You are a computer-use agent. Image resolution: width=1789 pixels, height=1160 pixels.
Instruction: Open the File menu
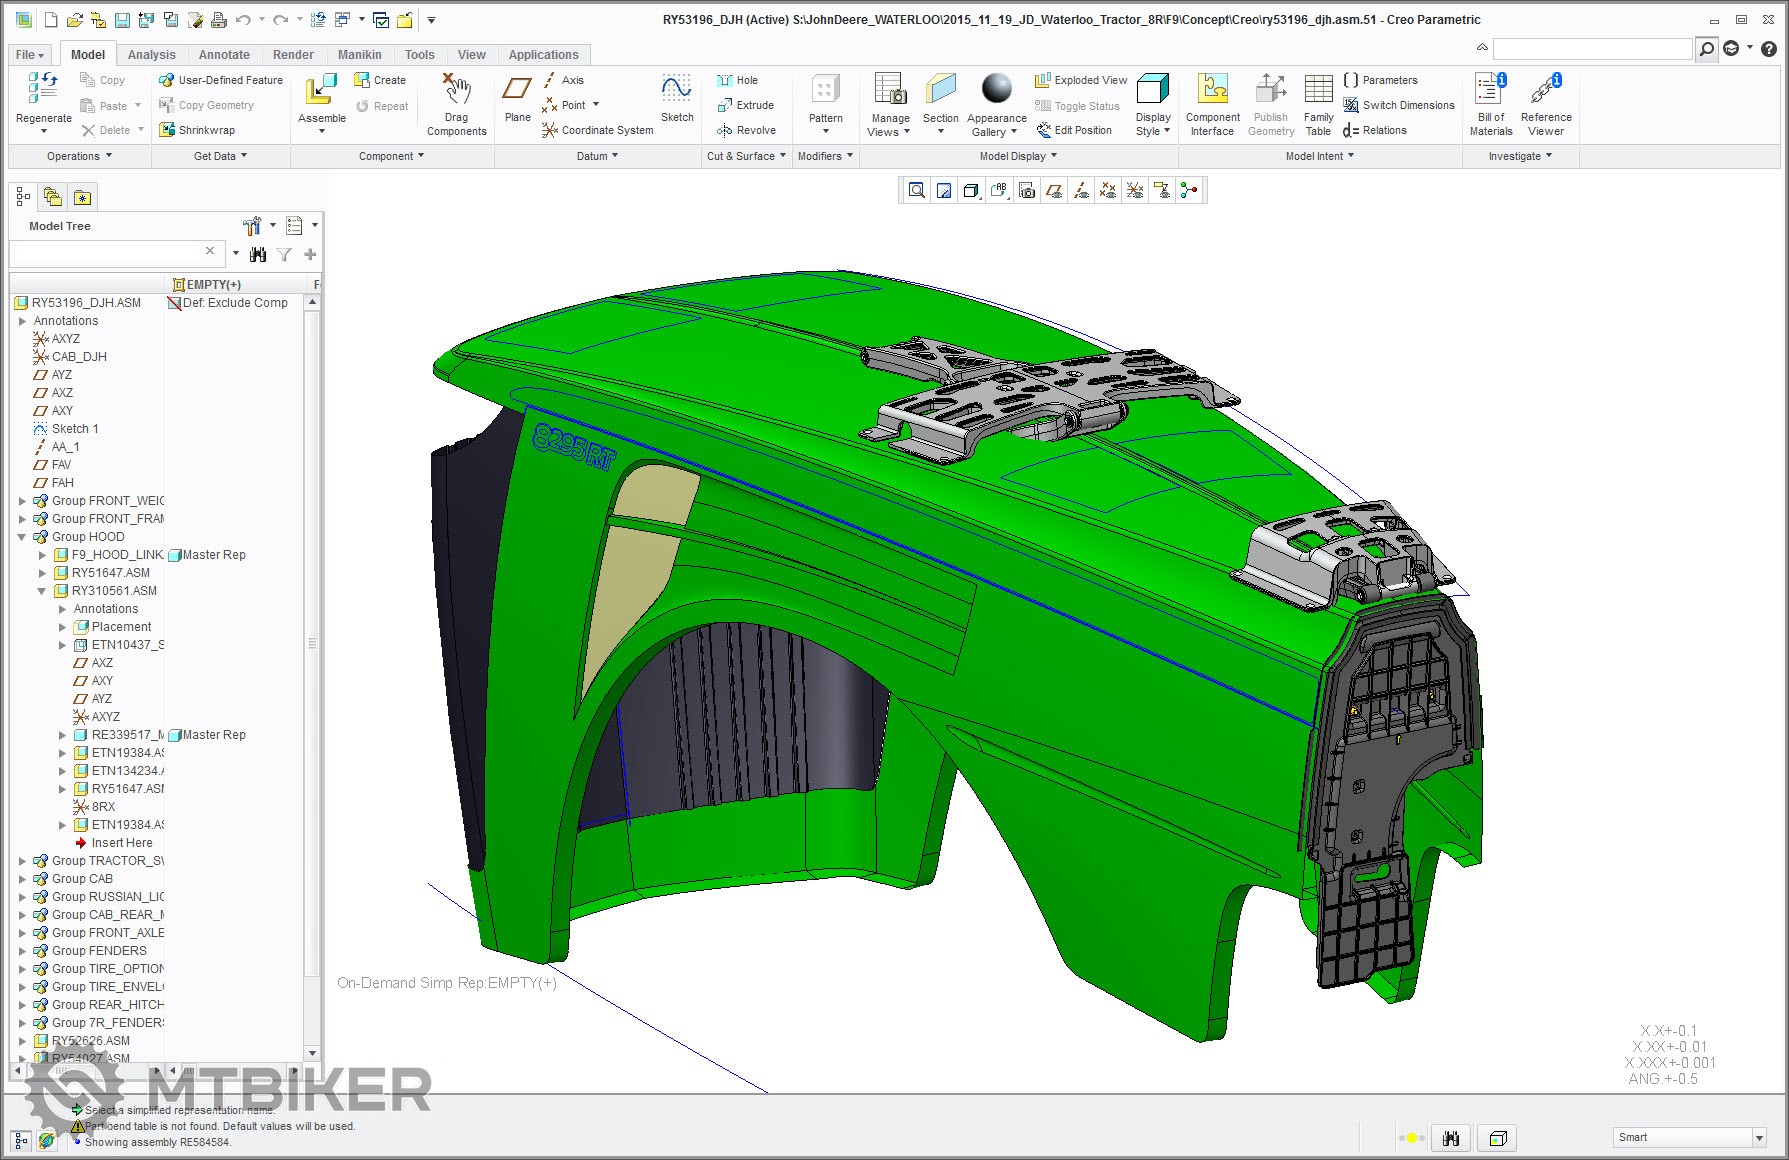[x=29, y=55]
